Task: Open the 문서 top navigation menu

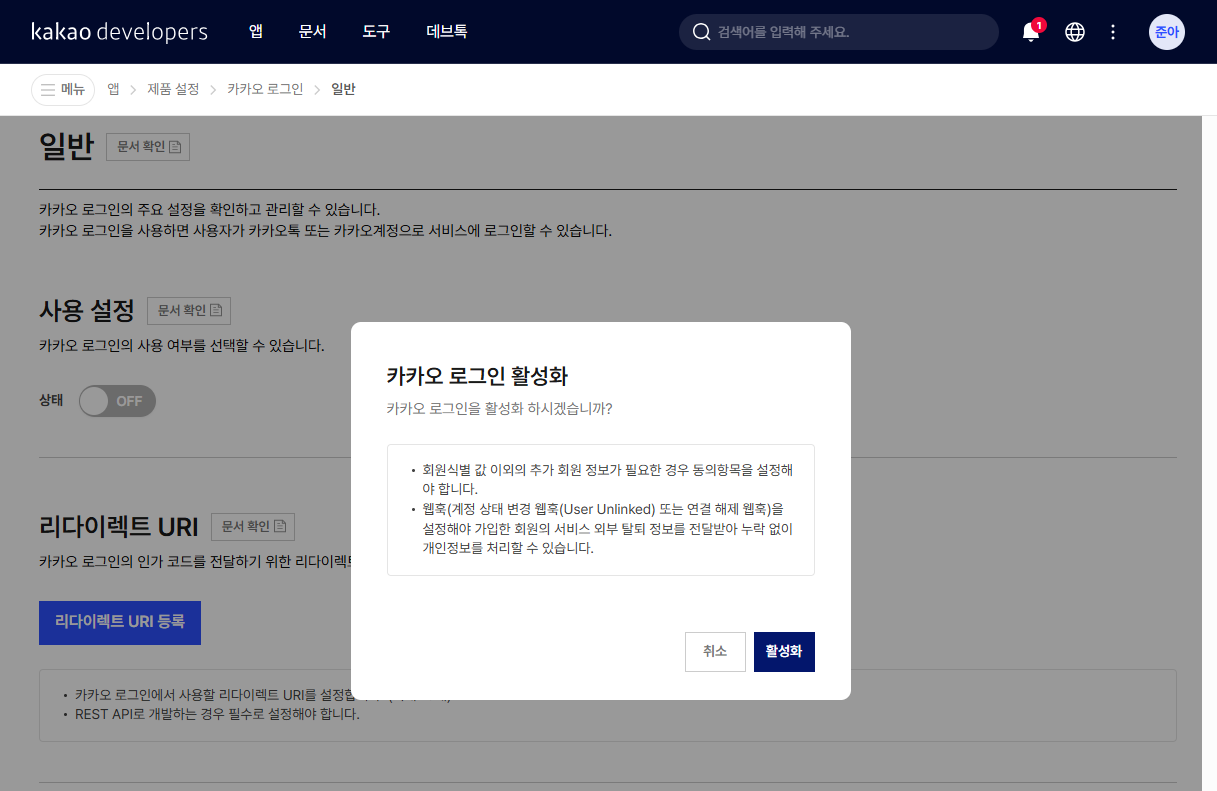Action: (312, 32)
